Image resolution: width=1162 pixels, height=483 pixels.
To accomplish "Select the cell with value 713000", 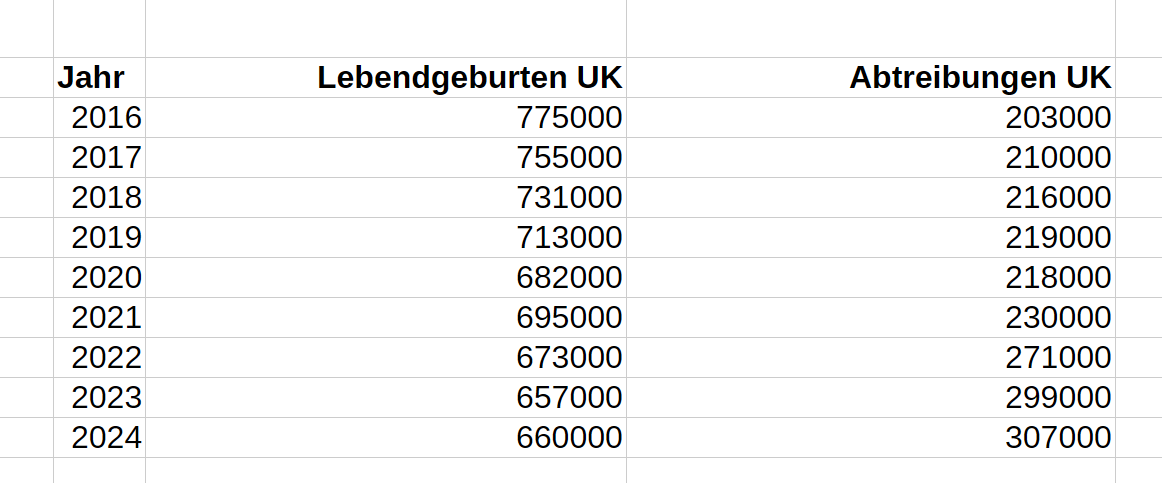I will [x=569, y=238].
